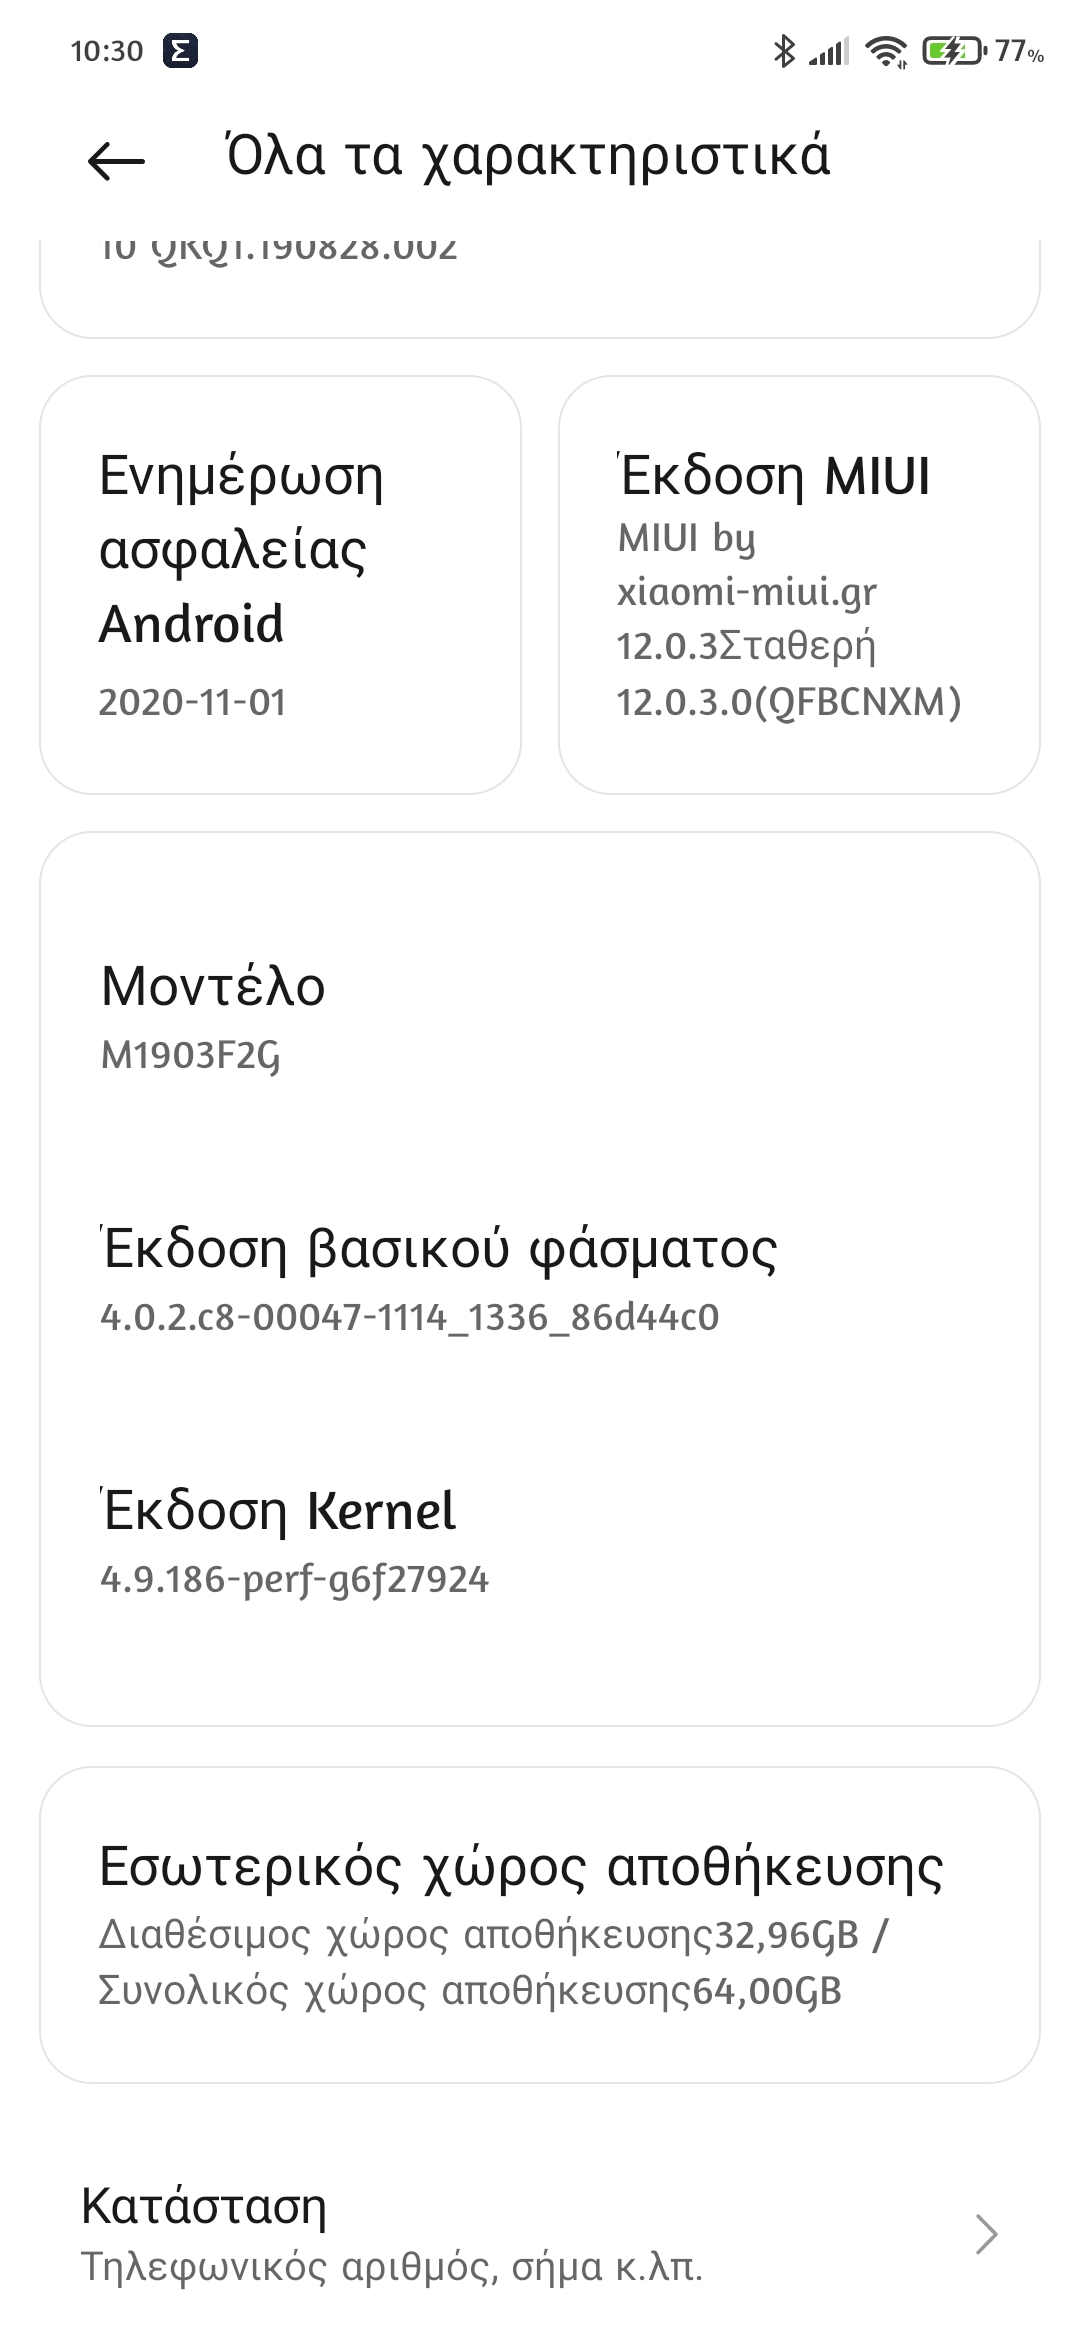Open the Ενημέρωση ασφαλείας Android card
1080x2340 pixels.
coord(280,585)
